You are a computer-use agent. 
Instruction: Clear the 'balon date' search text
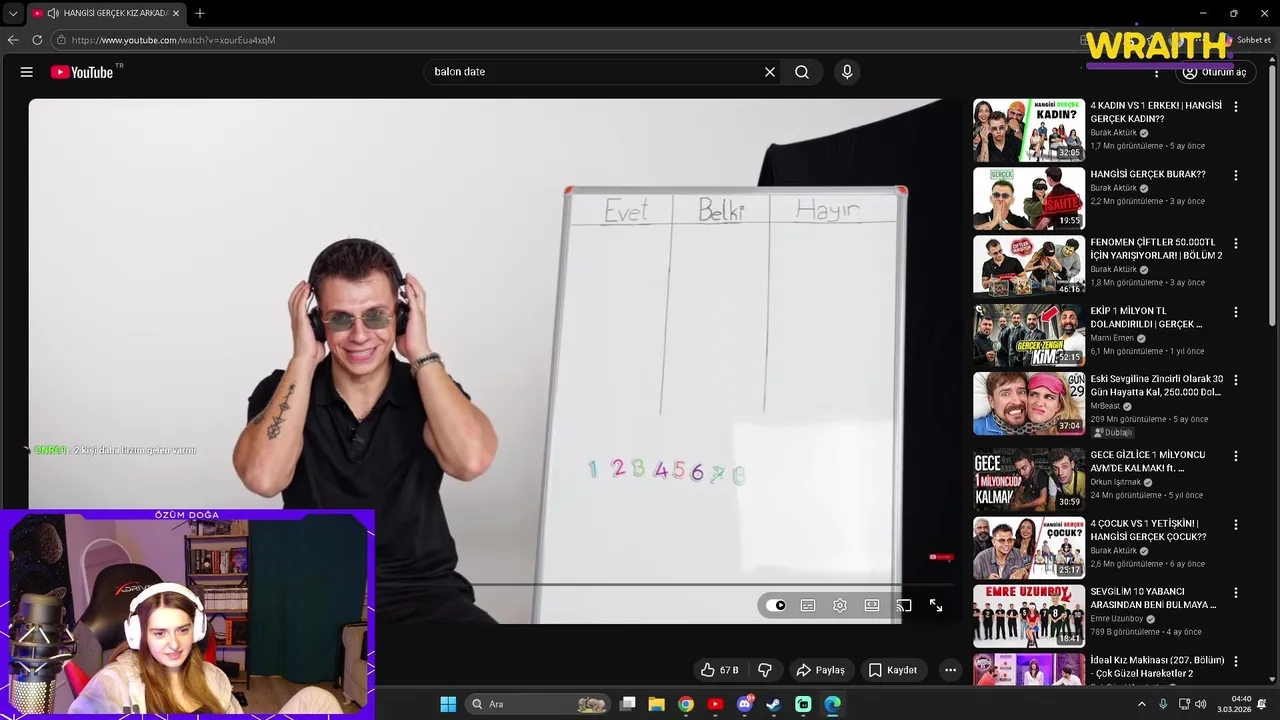pos(770,72)
